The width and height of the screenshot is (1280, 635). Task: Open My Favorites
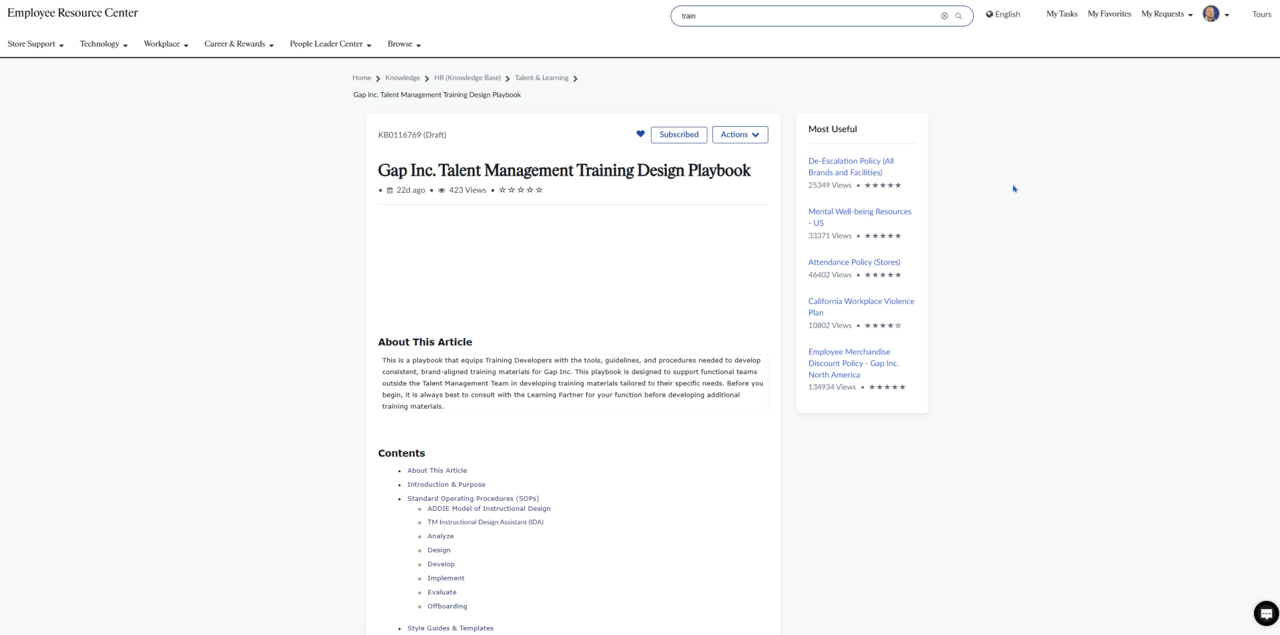click(1109, 14)
